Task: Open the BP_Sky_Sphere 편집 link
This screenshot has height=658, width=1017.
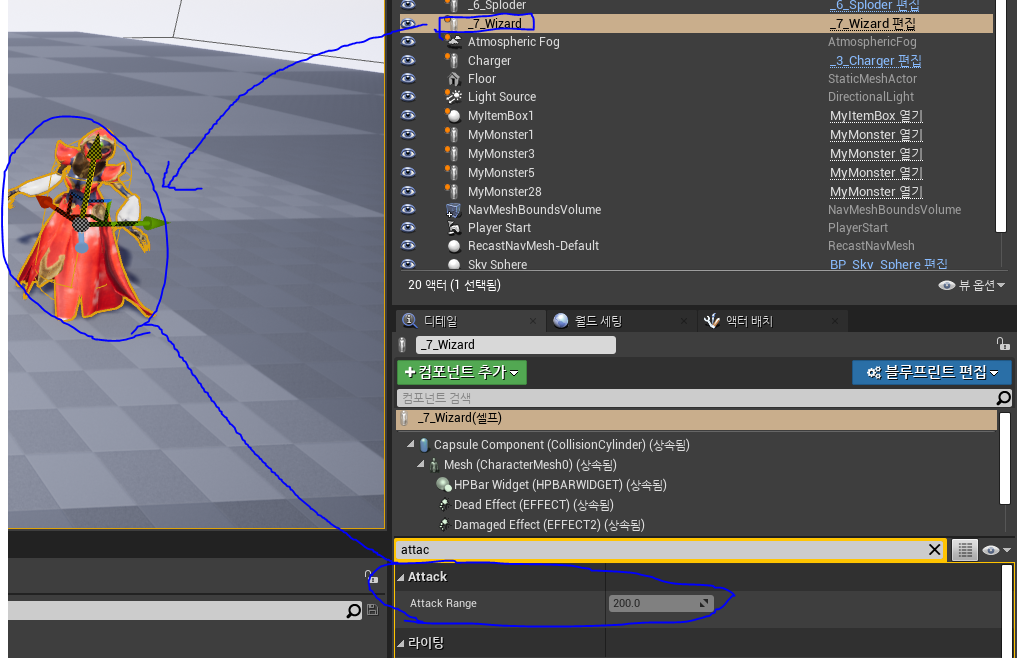Action: point(889,265)
